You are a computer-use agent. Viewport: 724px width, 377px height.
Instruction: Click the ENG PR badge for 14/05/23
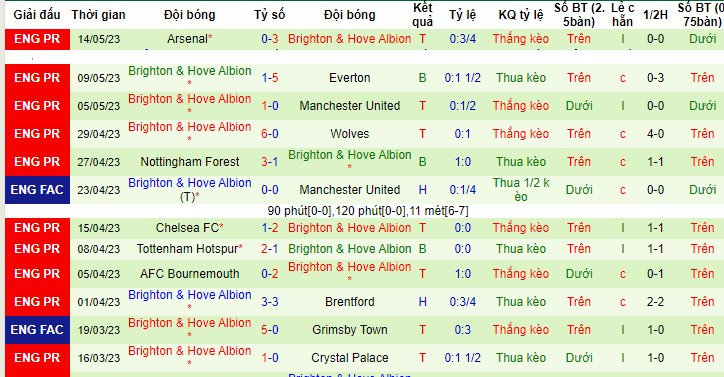[37, 39]
